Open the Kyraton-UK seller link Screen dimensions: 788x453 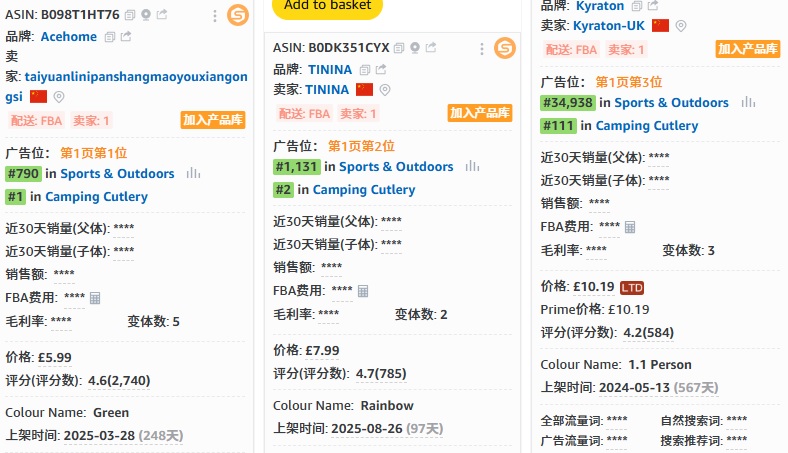click(609, 26)
